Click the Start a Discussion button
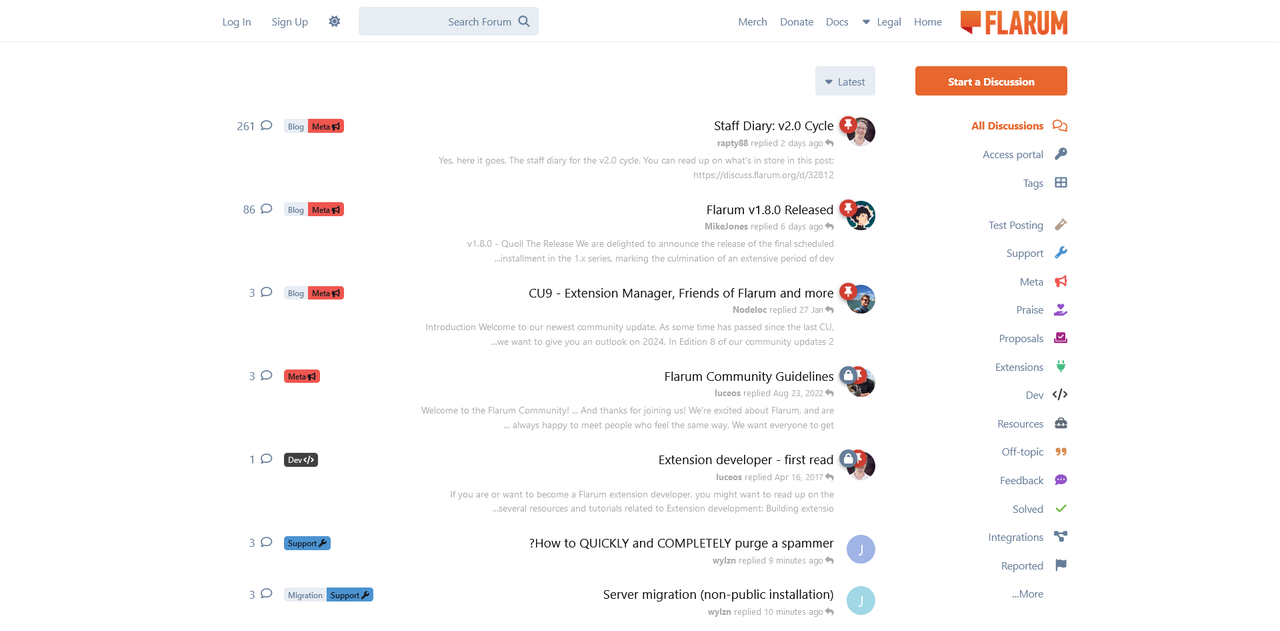 [x=991, y=81]
